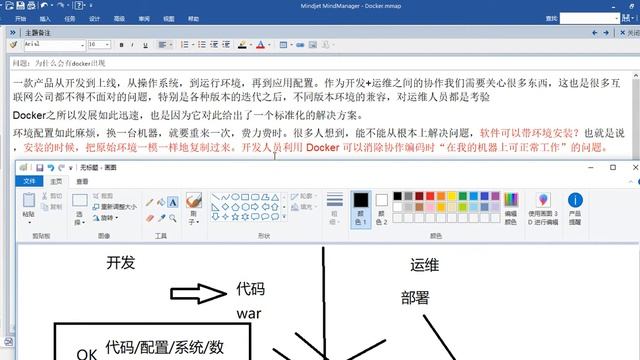
Task: Undo the last MindManager action
Action: pos(44,6)
